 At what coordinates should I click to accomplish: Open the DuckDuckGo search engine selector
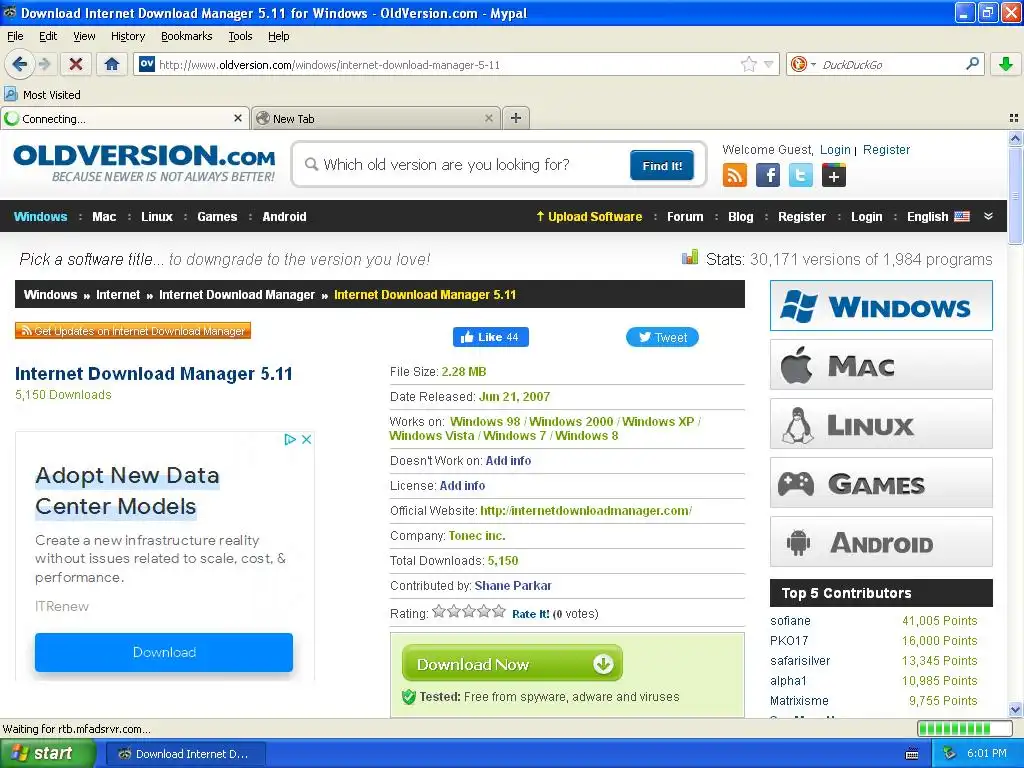point(803,64)
